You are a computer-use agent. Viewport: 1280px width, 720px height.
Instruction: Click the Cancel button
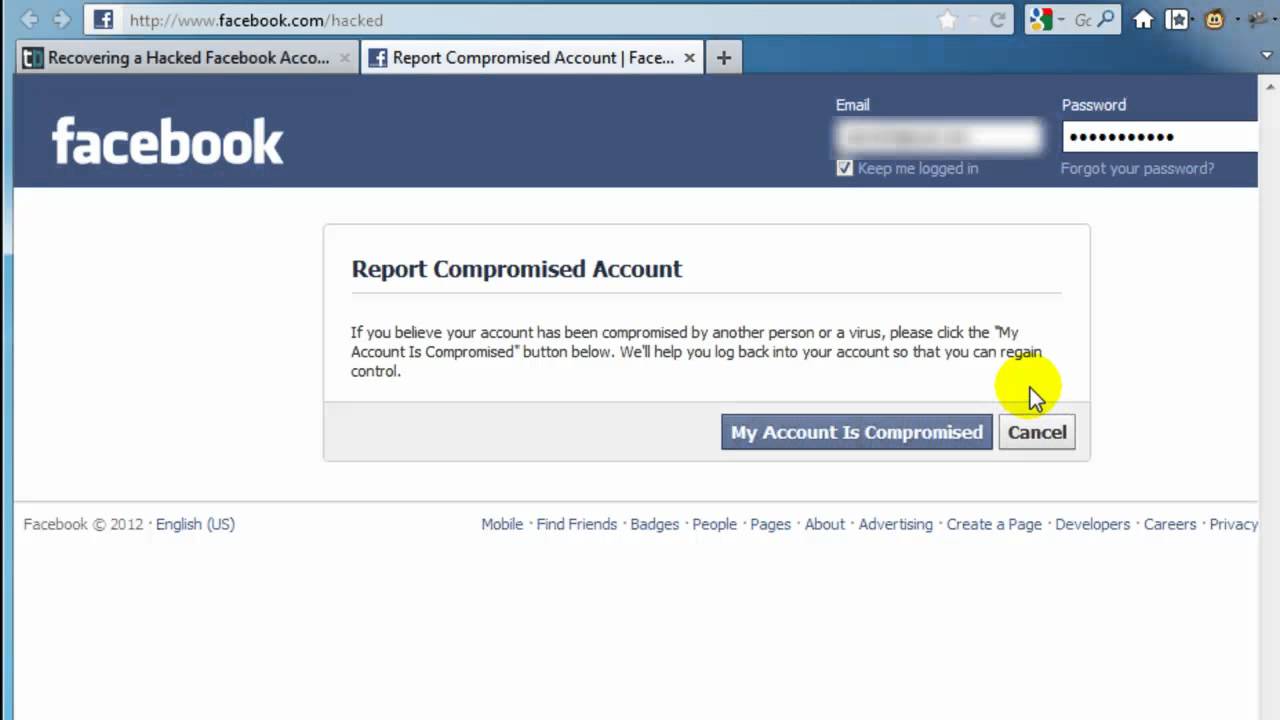coord(1037,432)
